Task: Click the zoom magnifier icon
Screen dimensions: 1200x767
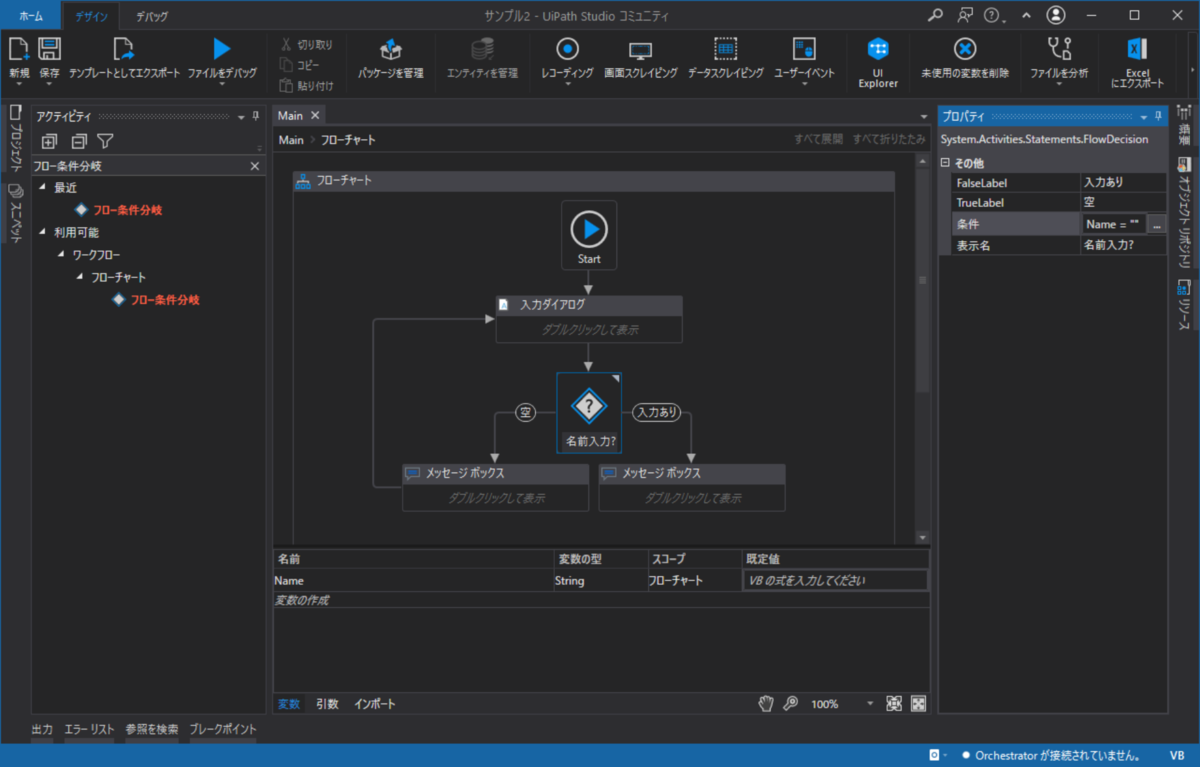Action: [x=790, y=704]
